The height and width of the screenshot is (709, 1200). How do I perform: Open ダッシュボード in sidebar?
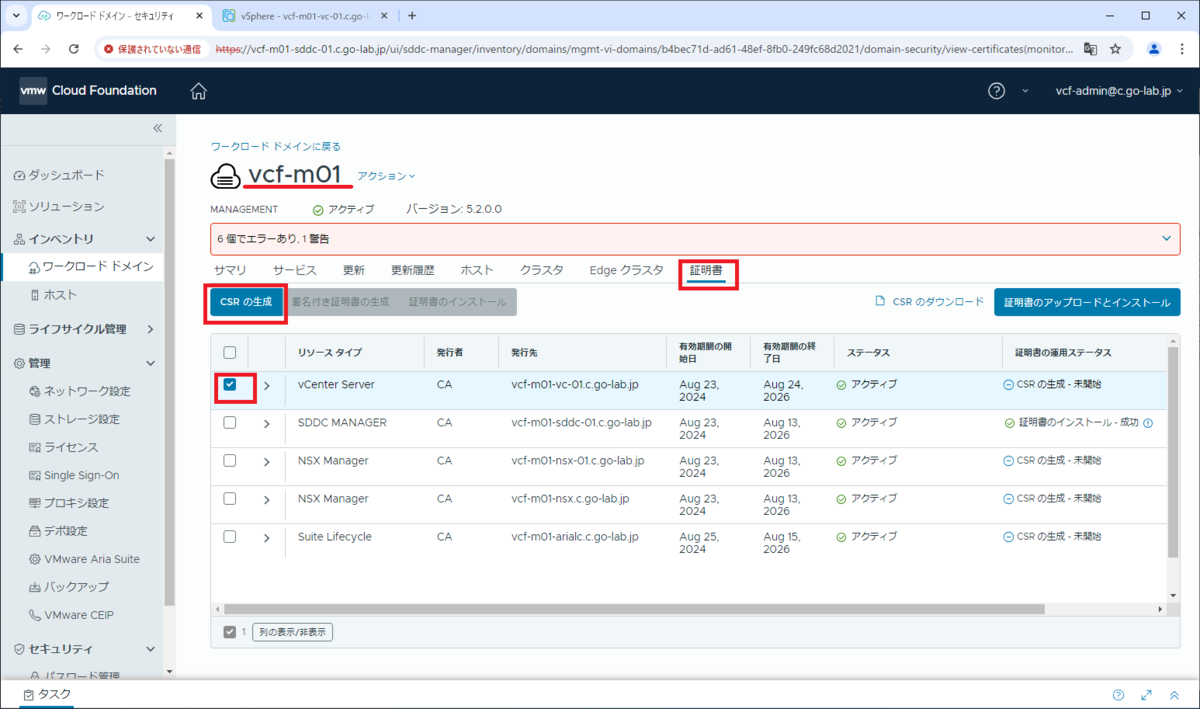pyautogui.click(x=58, y=175)
